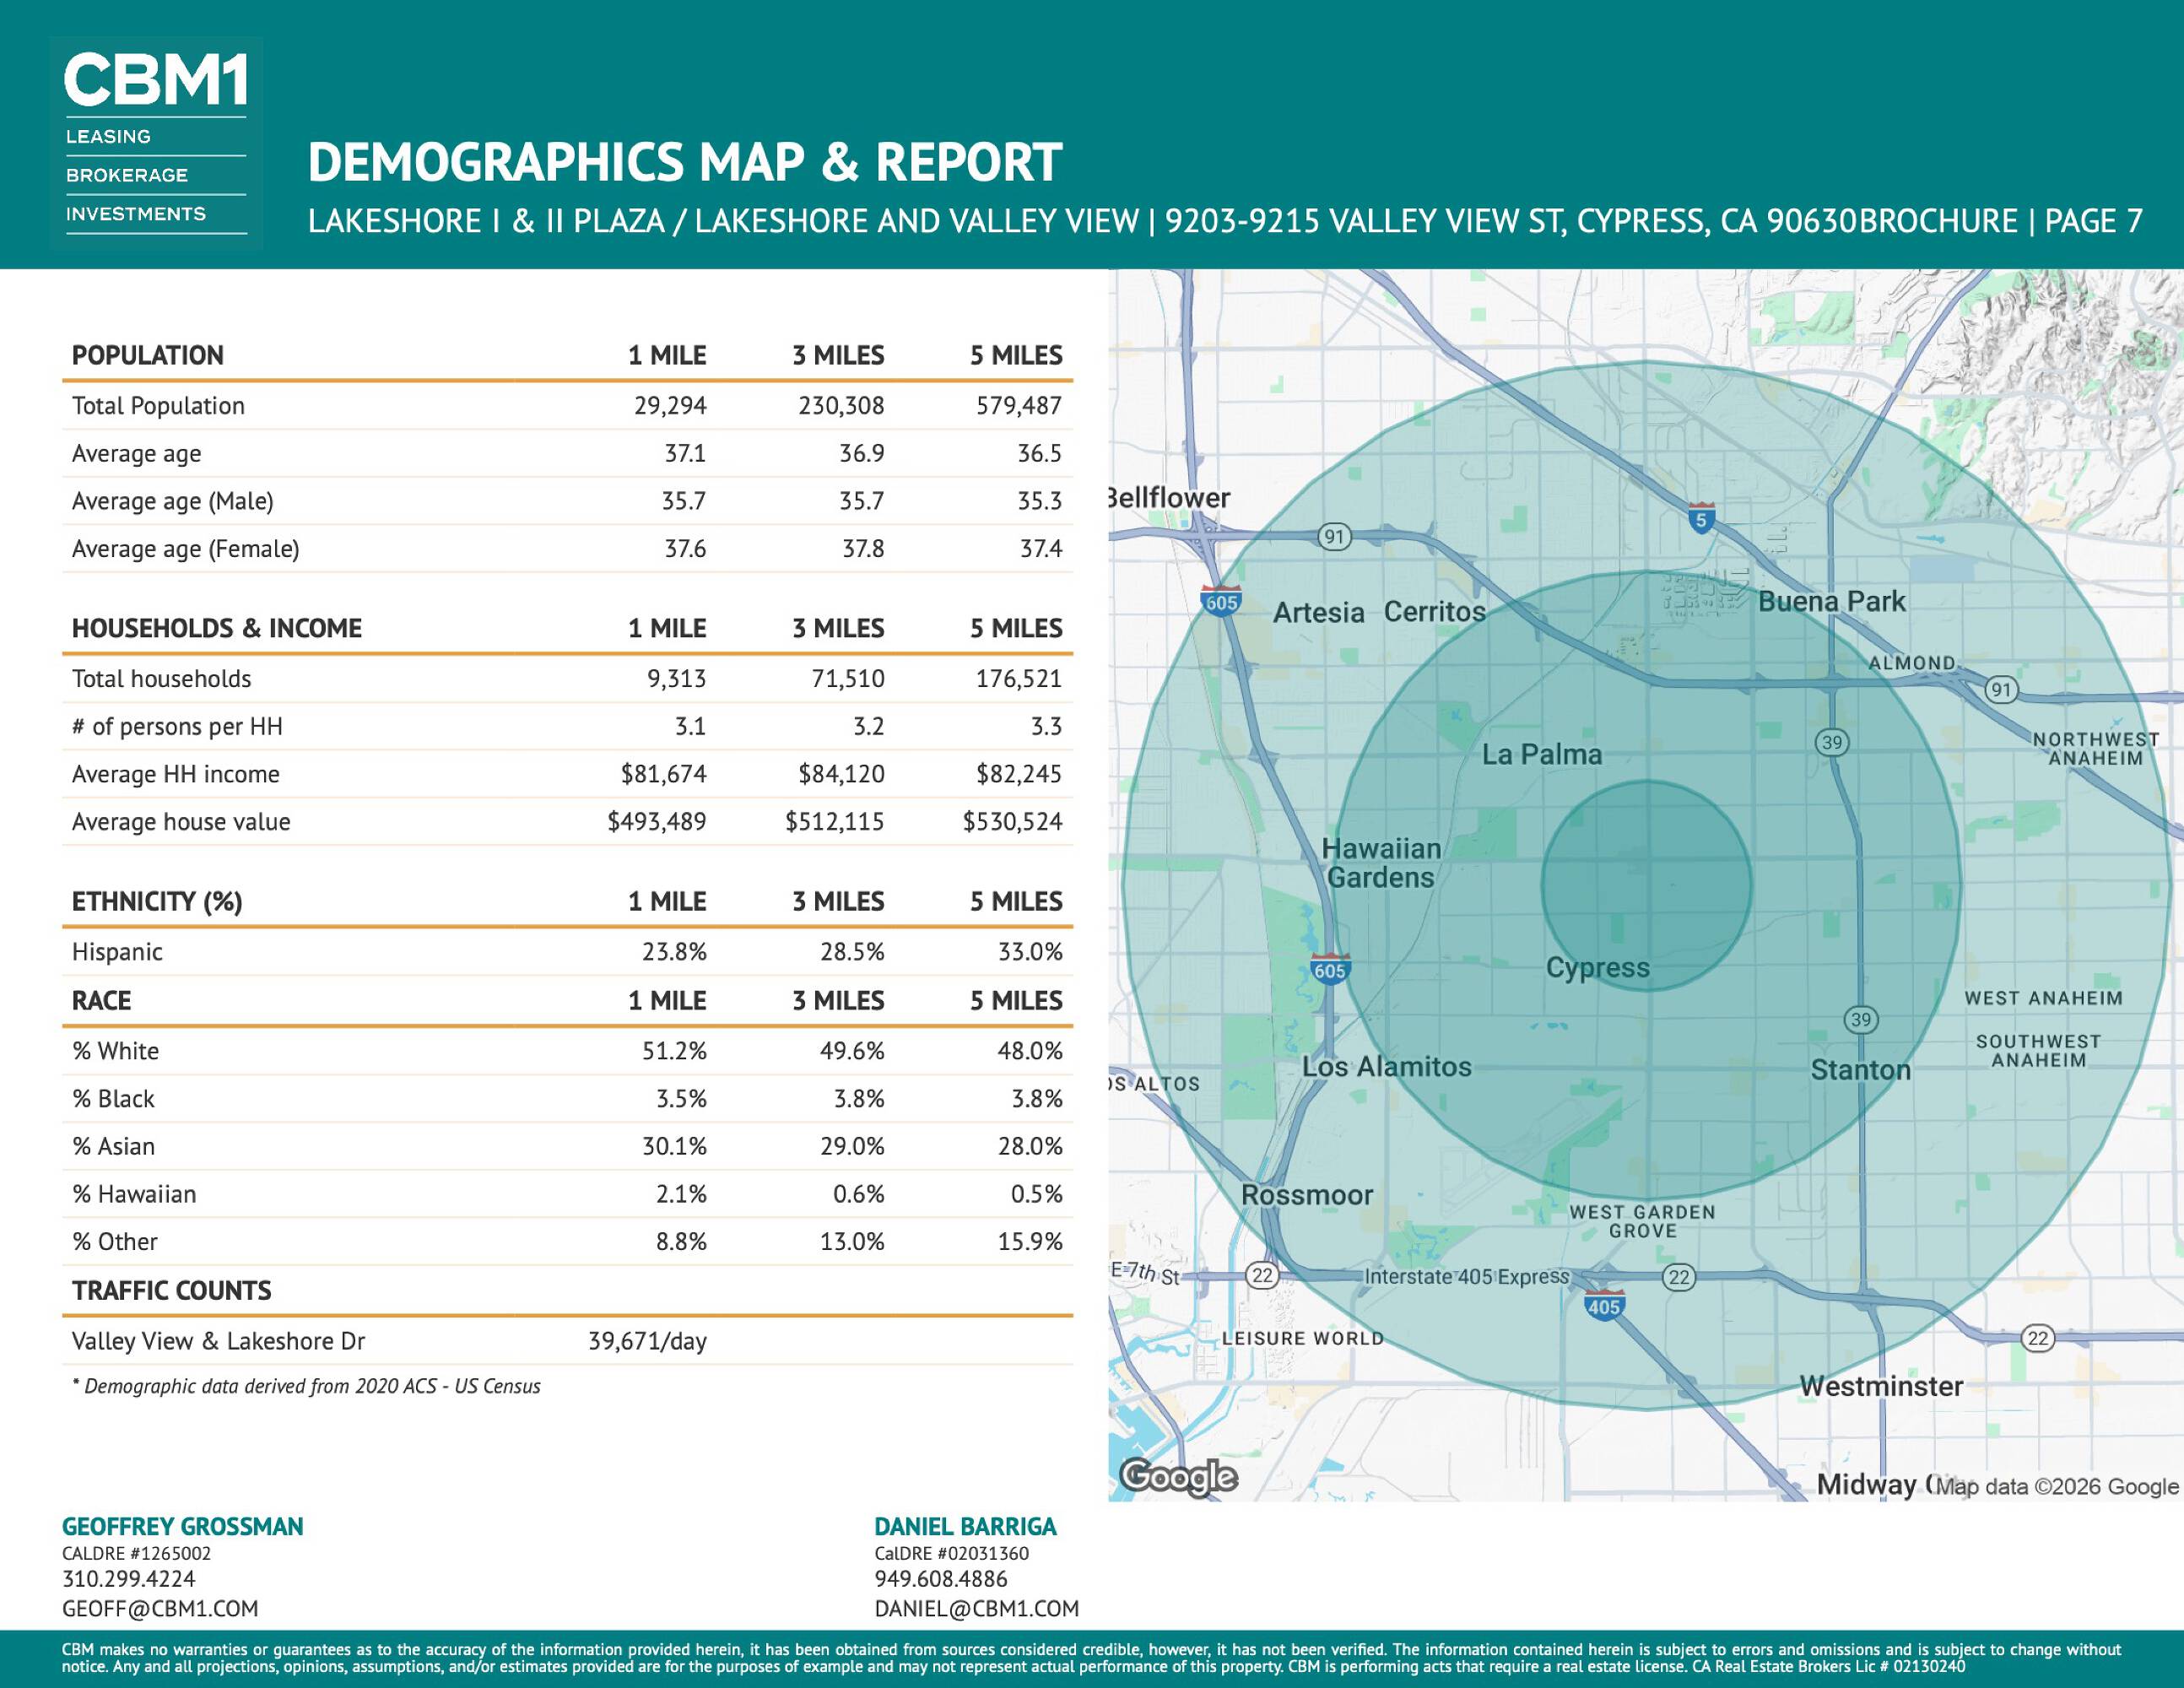Click the Geoffrey Grossman name heading

182,1526
